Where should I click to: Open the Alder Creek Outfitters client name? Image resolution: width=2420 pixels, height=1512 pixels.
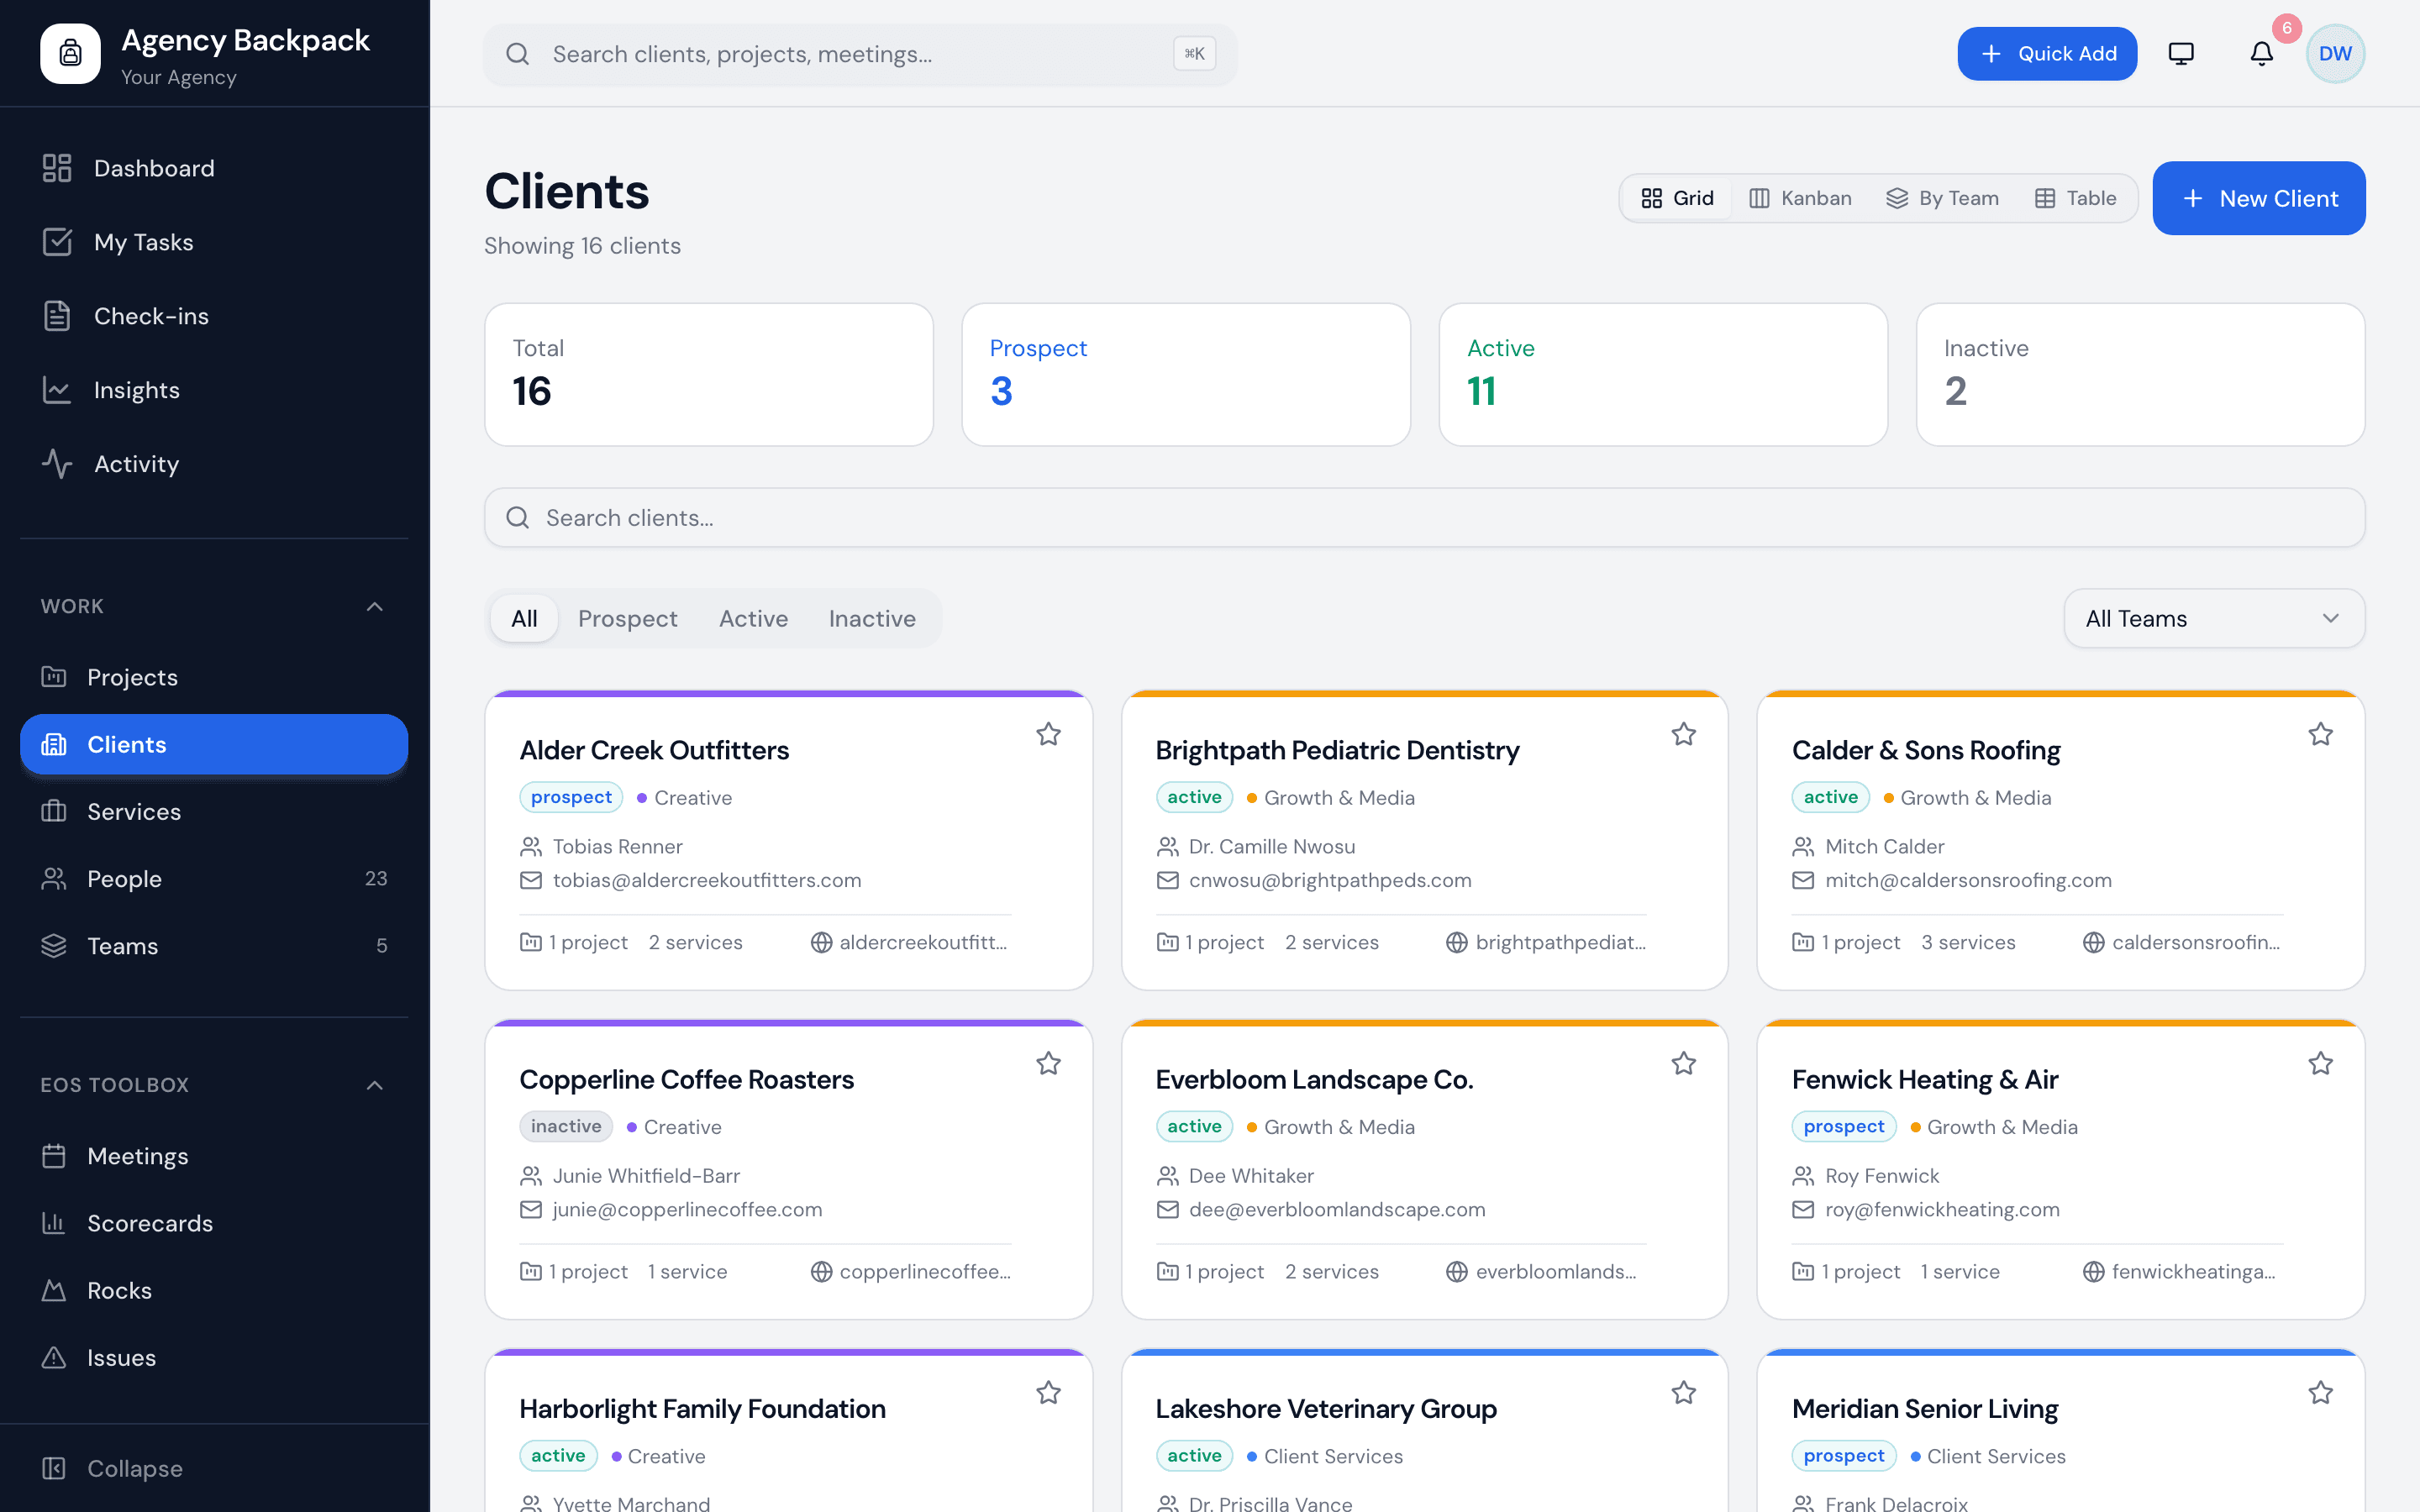point(654,750)
